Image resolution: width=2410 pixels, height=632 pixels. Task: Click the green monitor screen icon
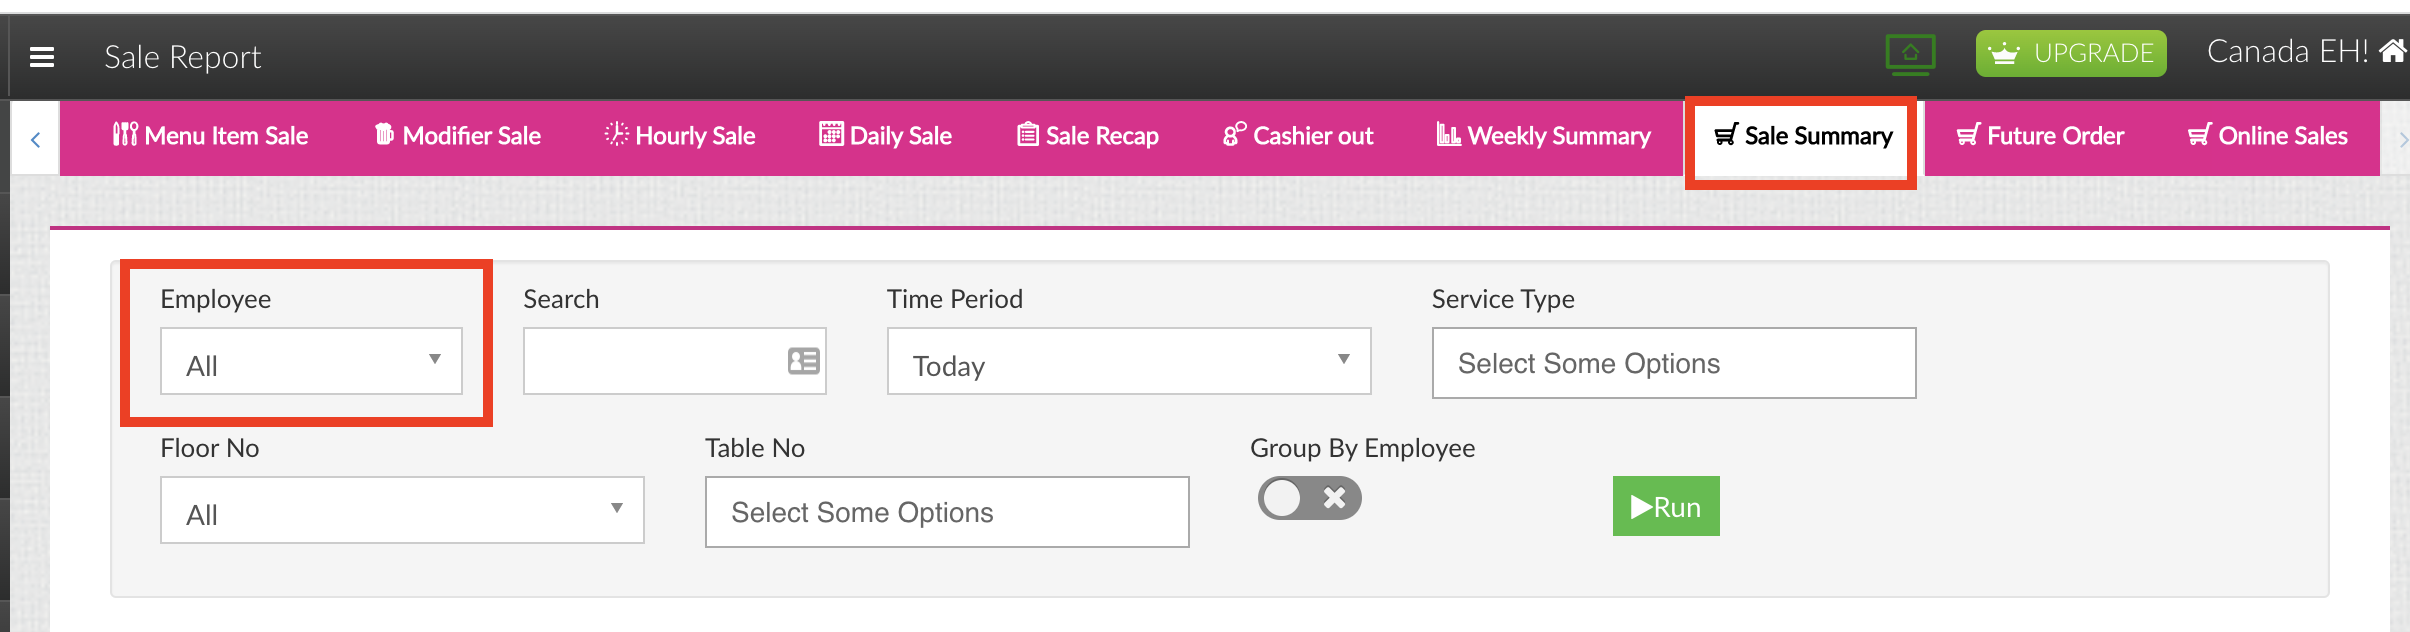(1910, 54)
